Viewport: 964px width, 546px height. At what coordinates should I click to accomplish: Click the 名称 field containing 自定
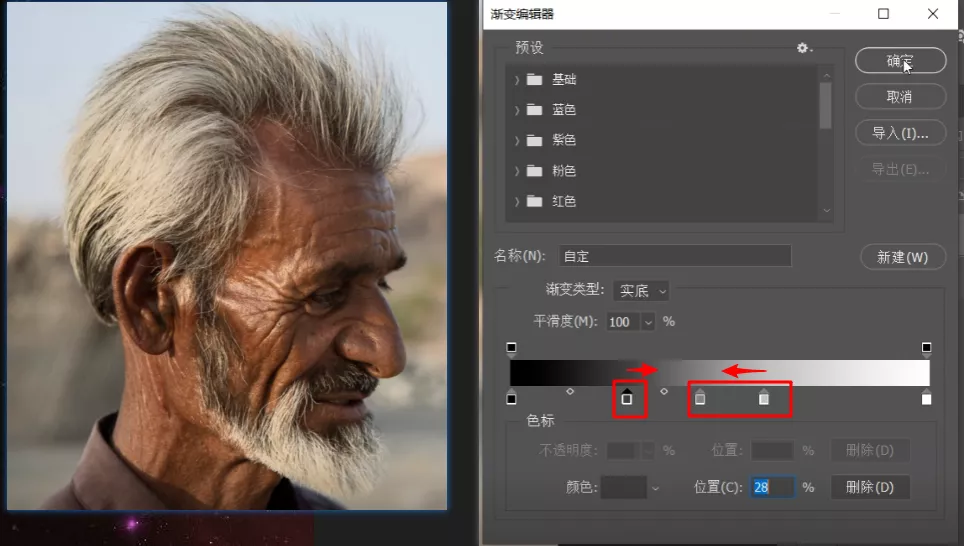pos(674,256)
